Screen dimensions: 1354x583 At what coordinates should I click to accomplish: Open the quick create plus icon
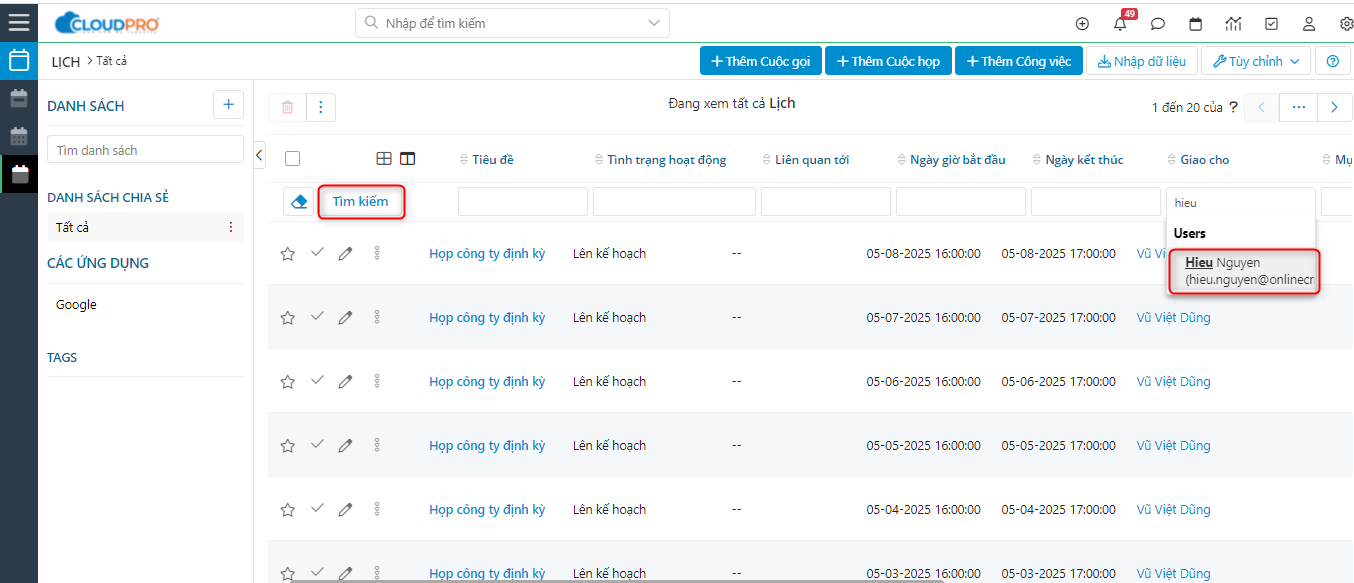pyautogui.click(x=1082, y=24)
